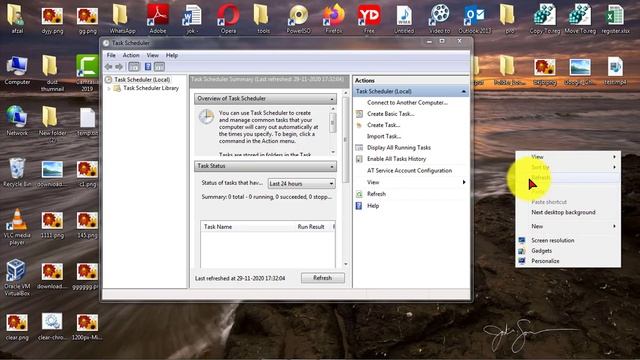Click the Forward arrow in Task Scheduler toolbar

point(119,67)
